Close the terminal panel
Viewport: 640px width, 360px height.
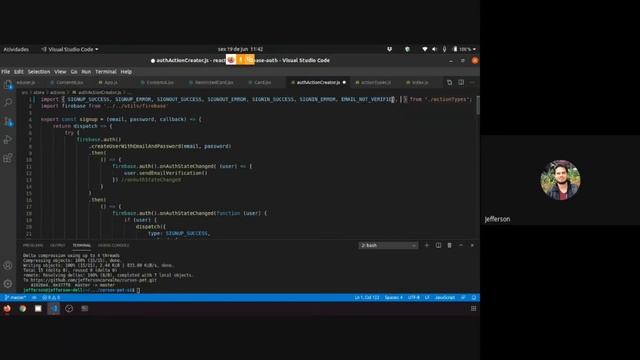coord(472,245)
